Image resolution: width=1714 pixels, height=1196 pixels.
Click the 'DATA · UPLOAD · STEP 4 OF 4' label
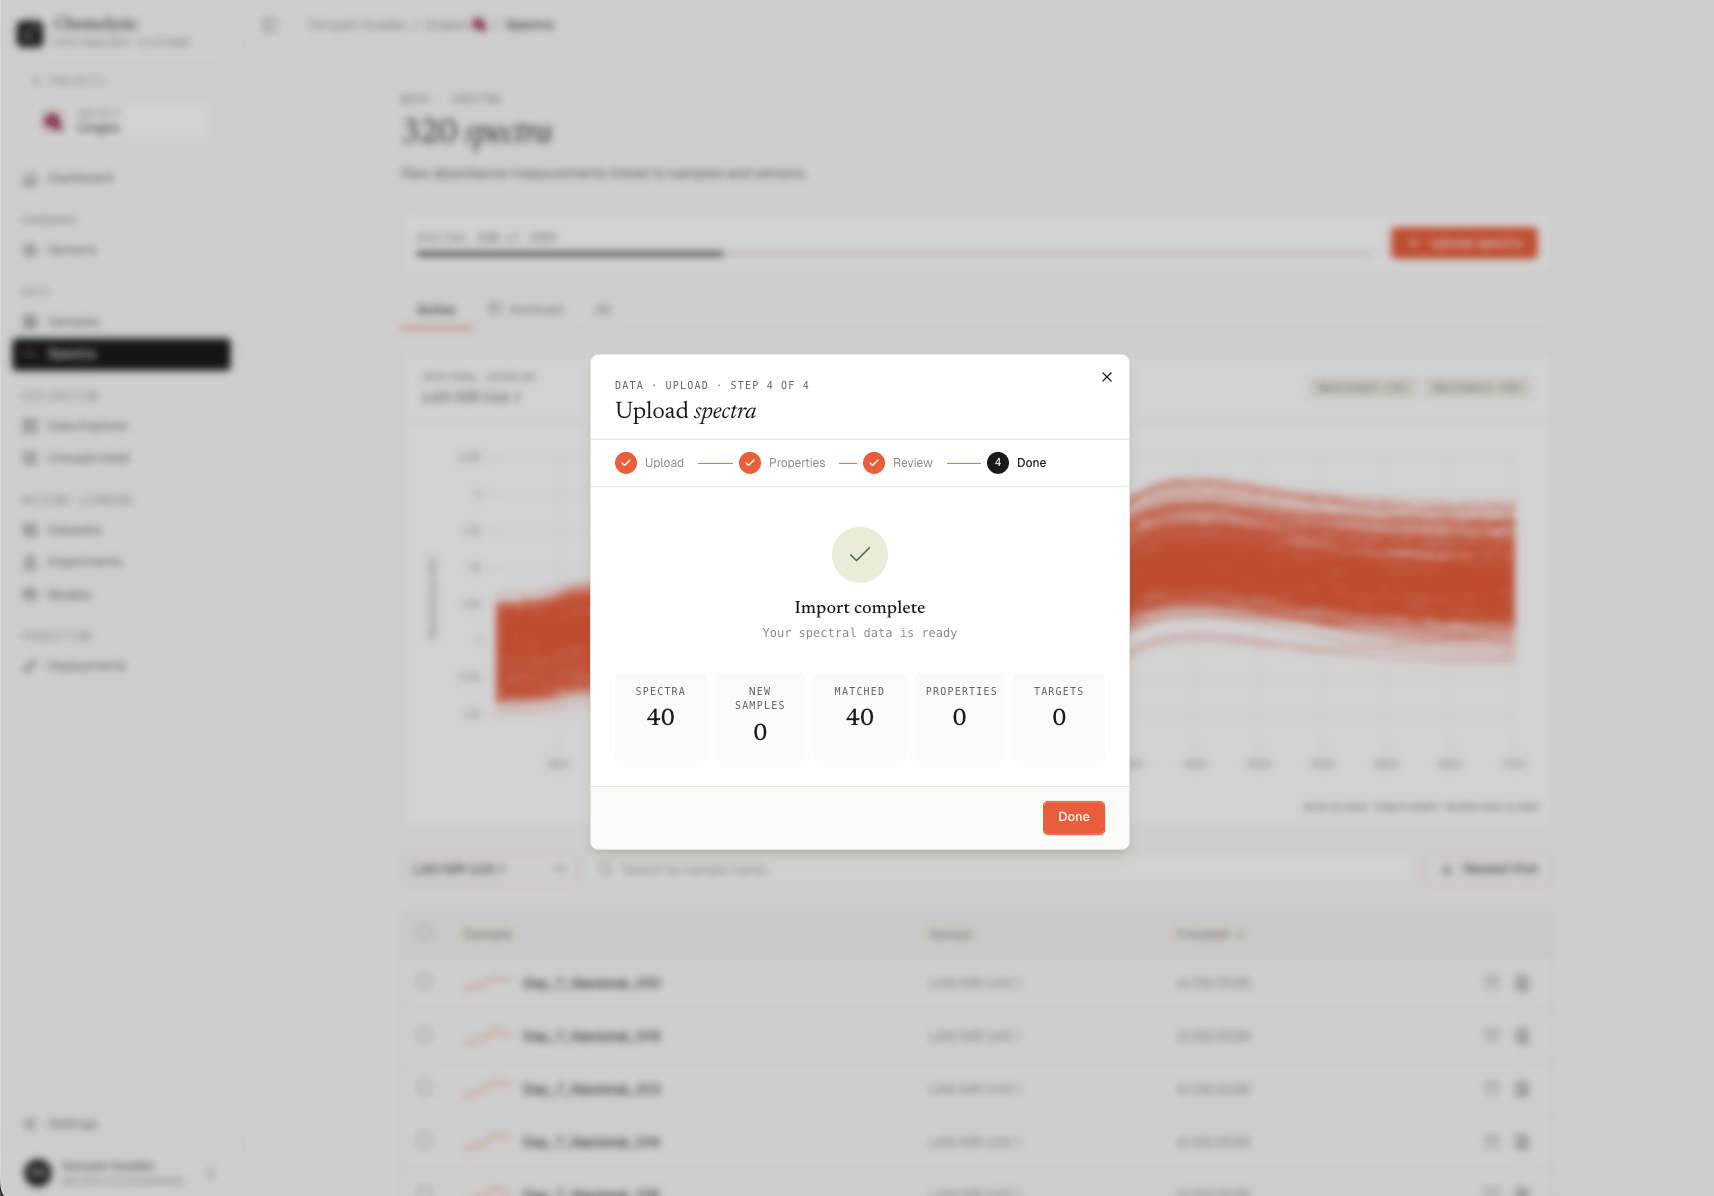pyautogui.click(x=712, y=385)
